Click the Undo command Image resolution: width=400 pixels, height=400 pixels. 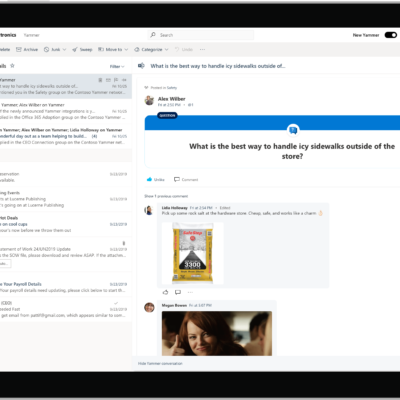[x=184, y=49]
